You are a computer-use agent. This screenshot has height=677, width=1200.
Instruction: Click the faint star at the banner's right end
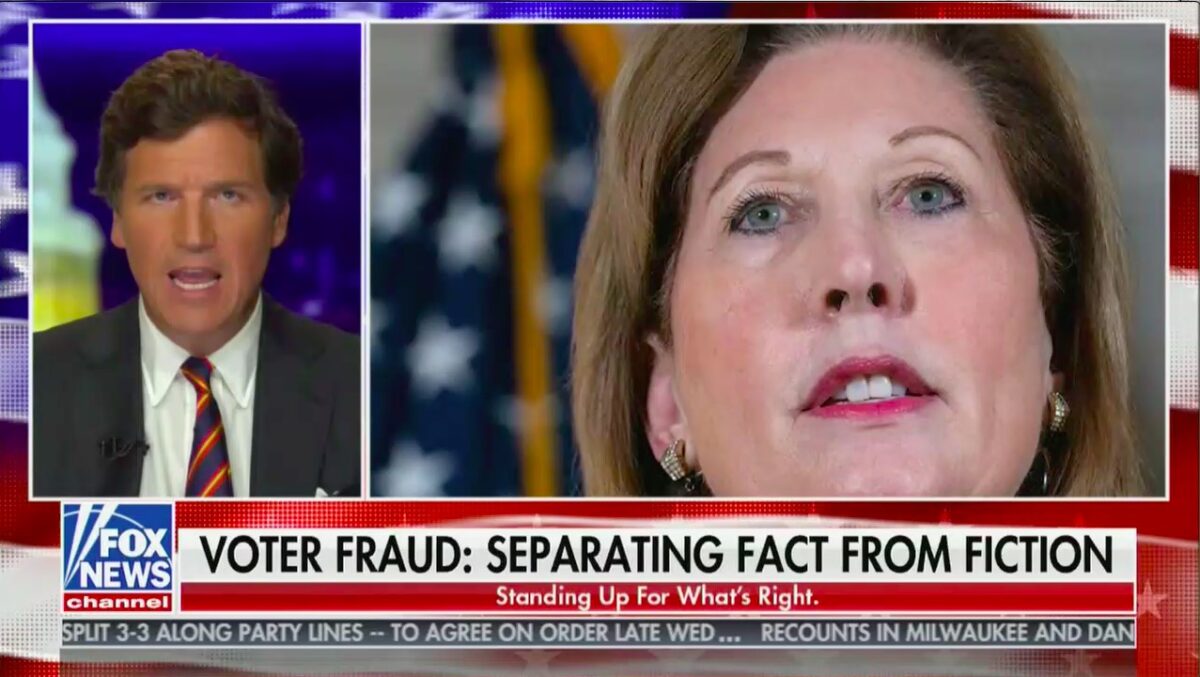tap(1151, 598)
